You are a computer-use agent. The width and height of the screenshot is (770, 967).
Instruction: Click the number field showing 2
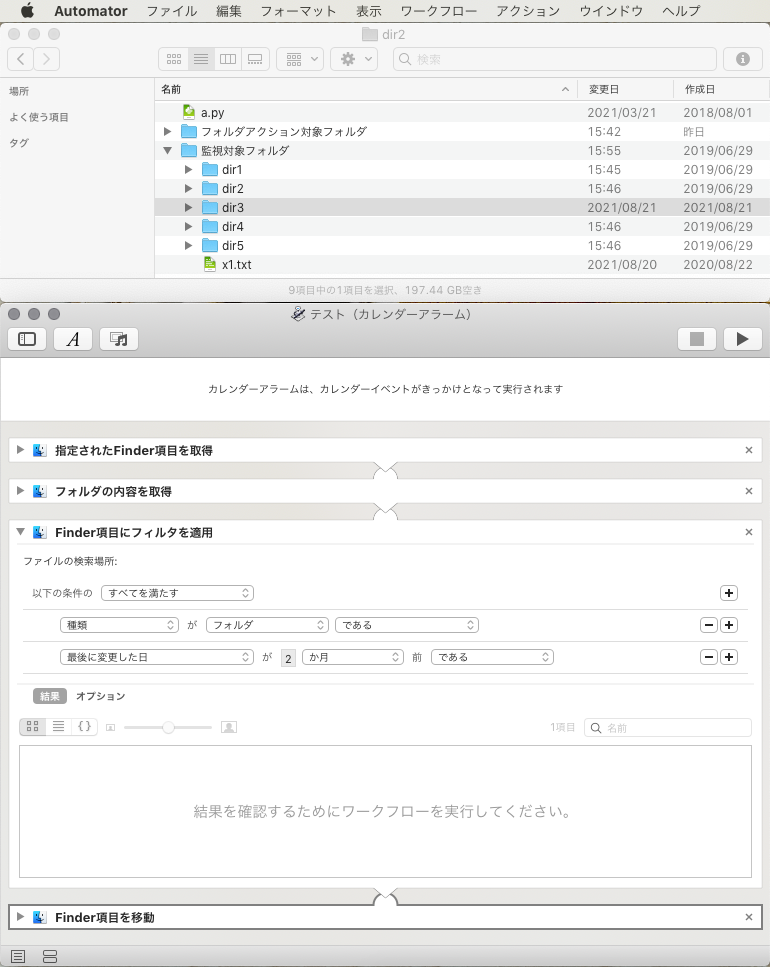[x=288, y=658]
